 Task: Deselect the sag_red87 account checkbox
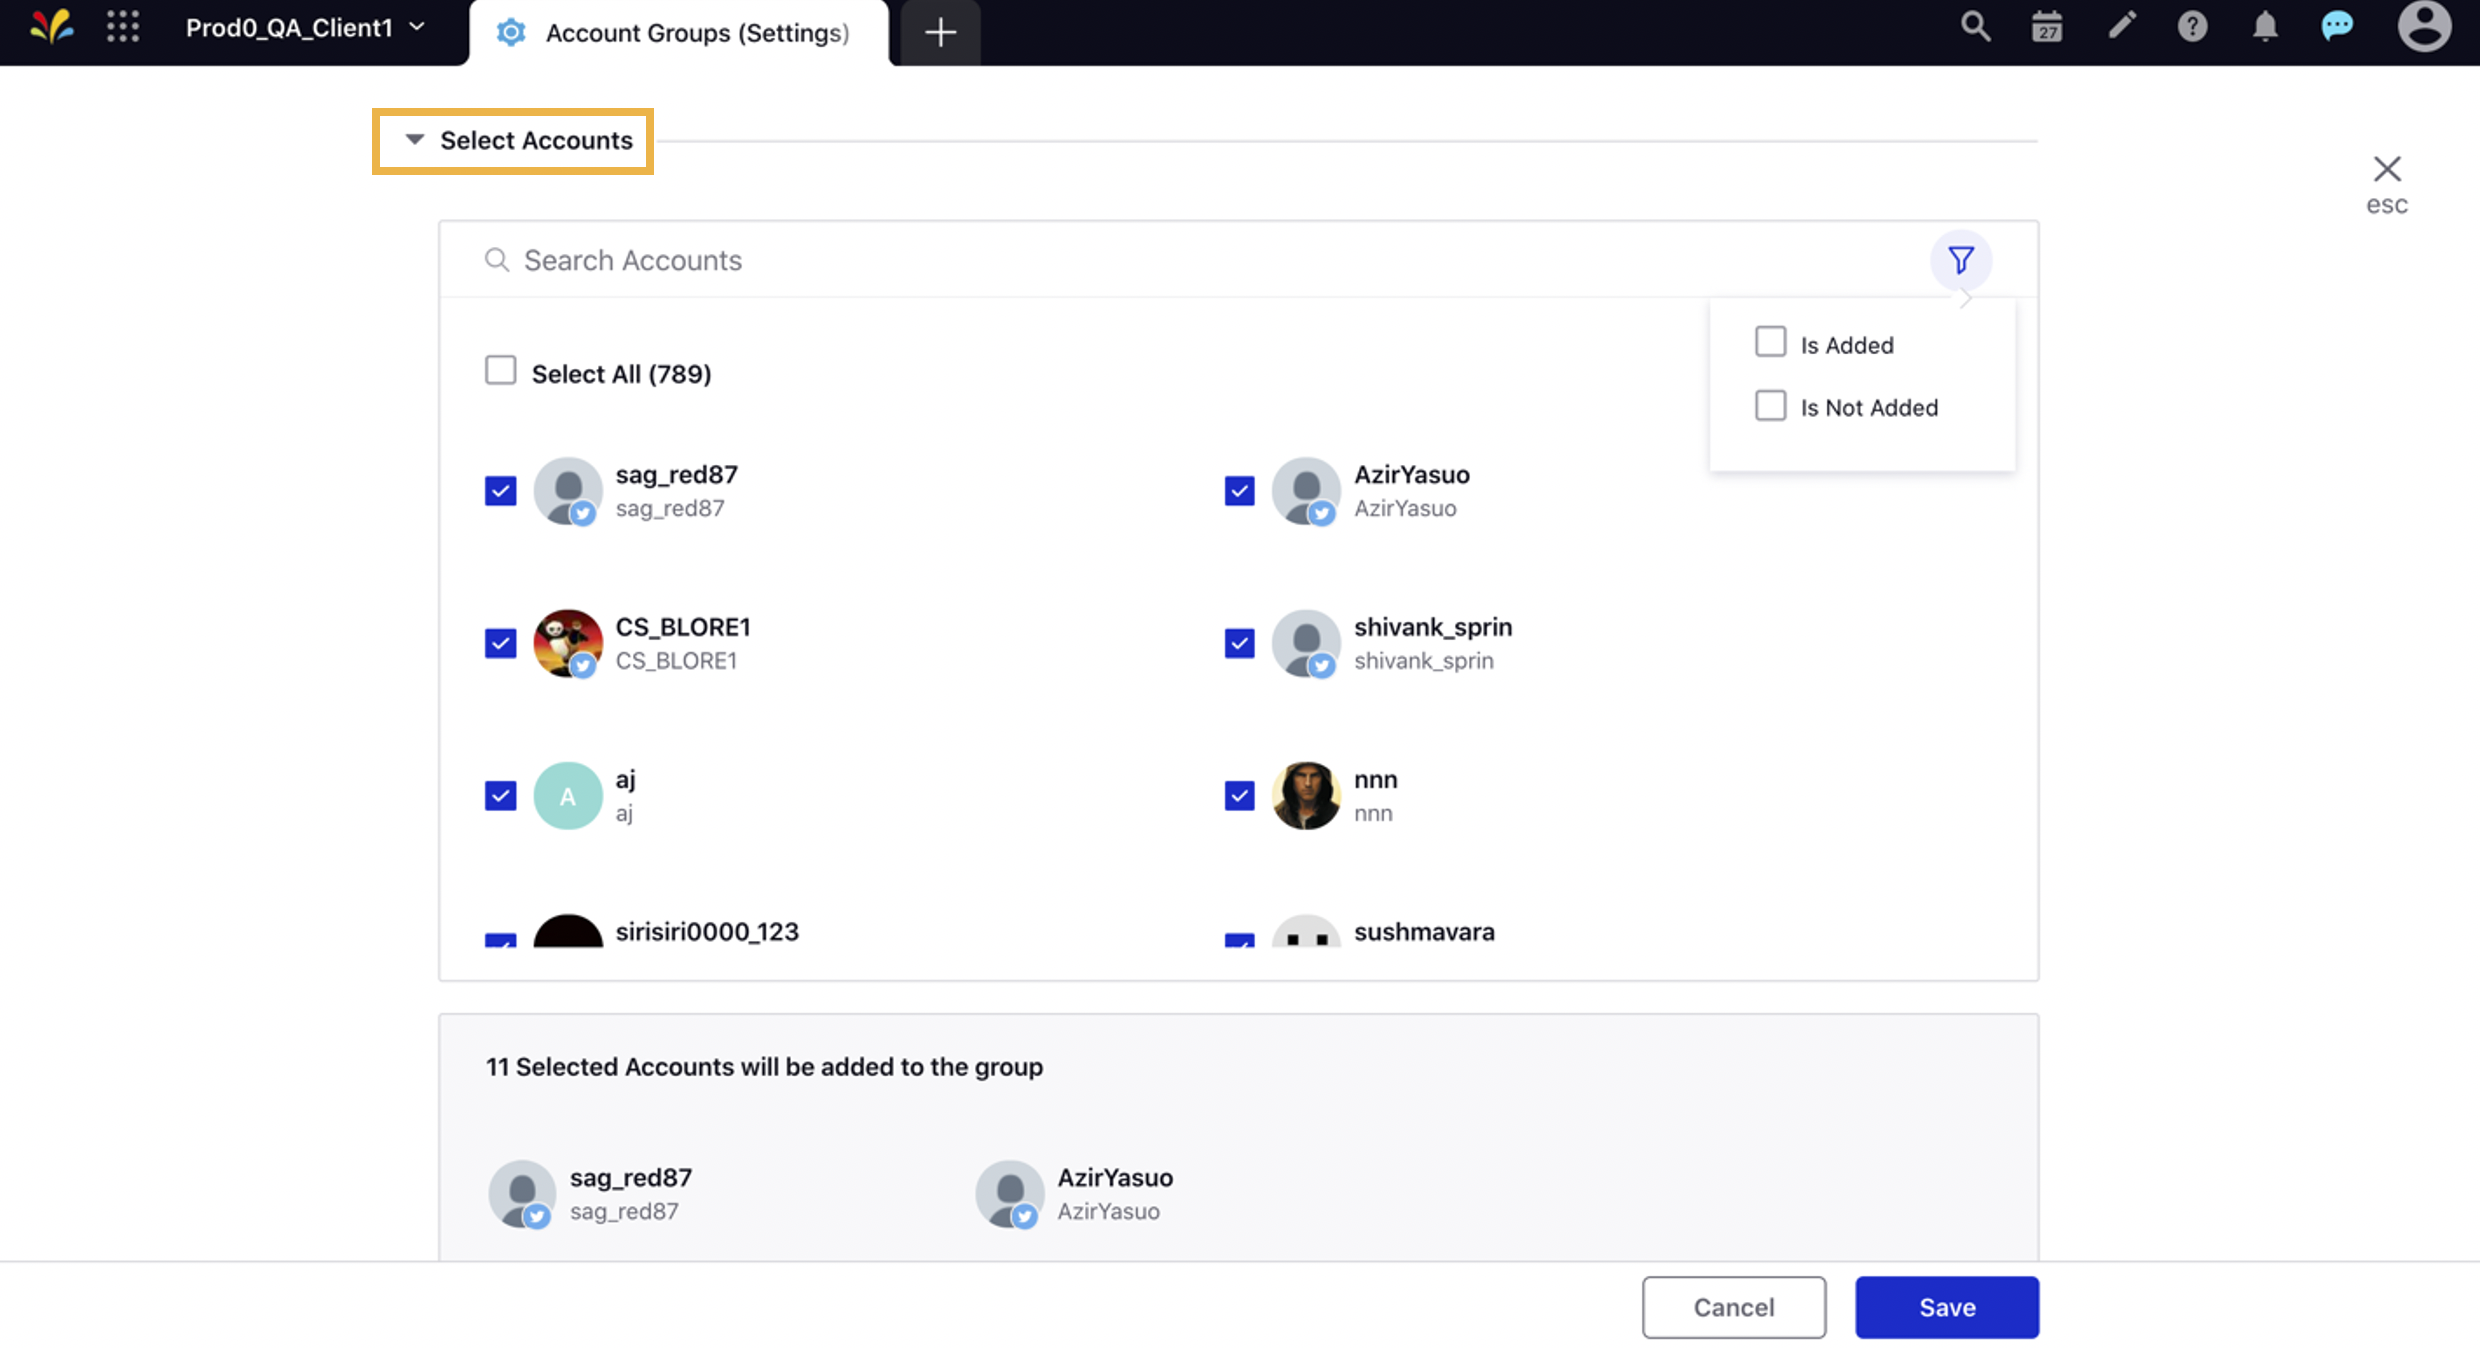500,491
